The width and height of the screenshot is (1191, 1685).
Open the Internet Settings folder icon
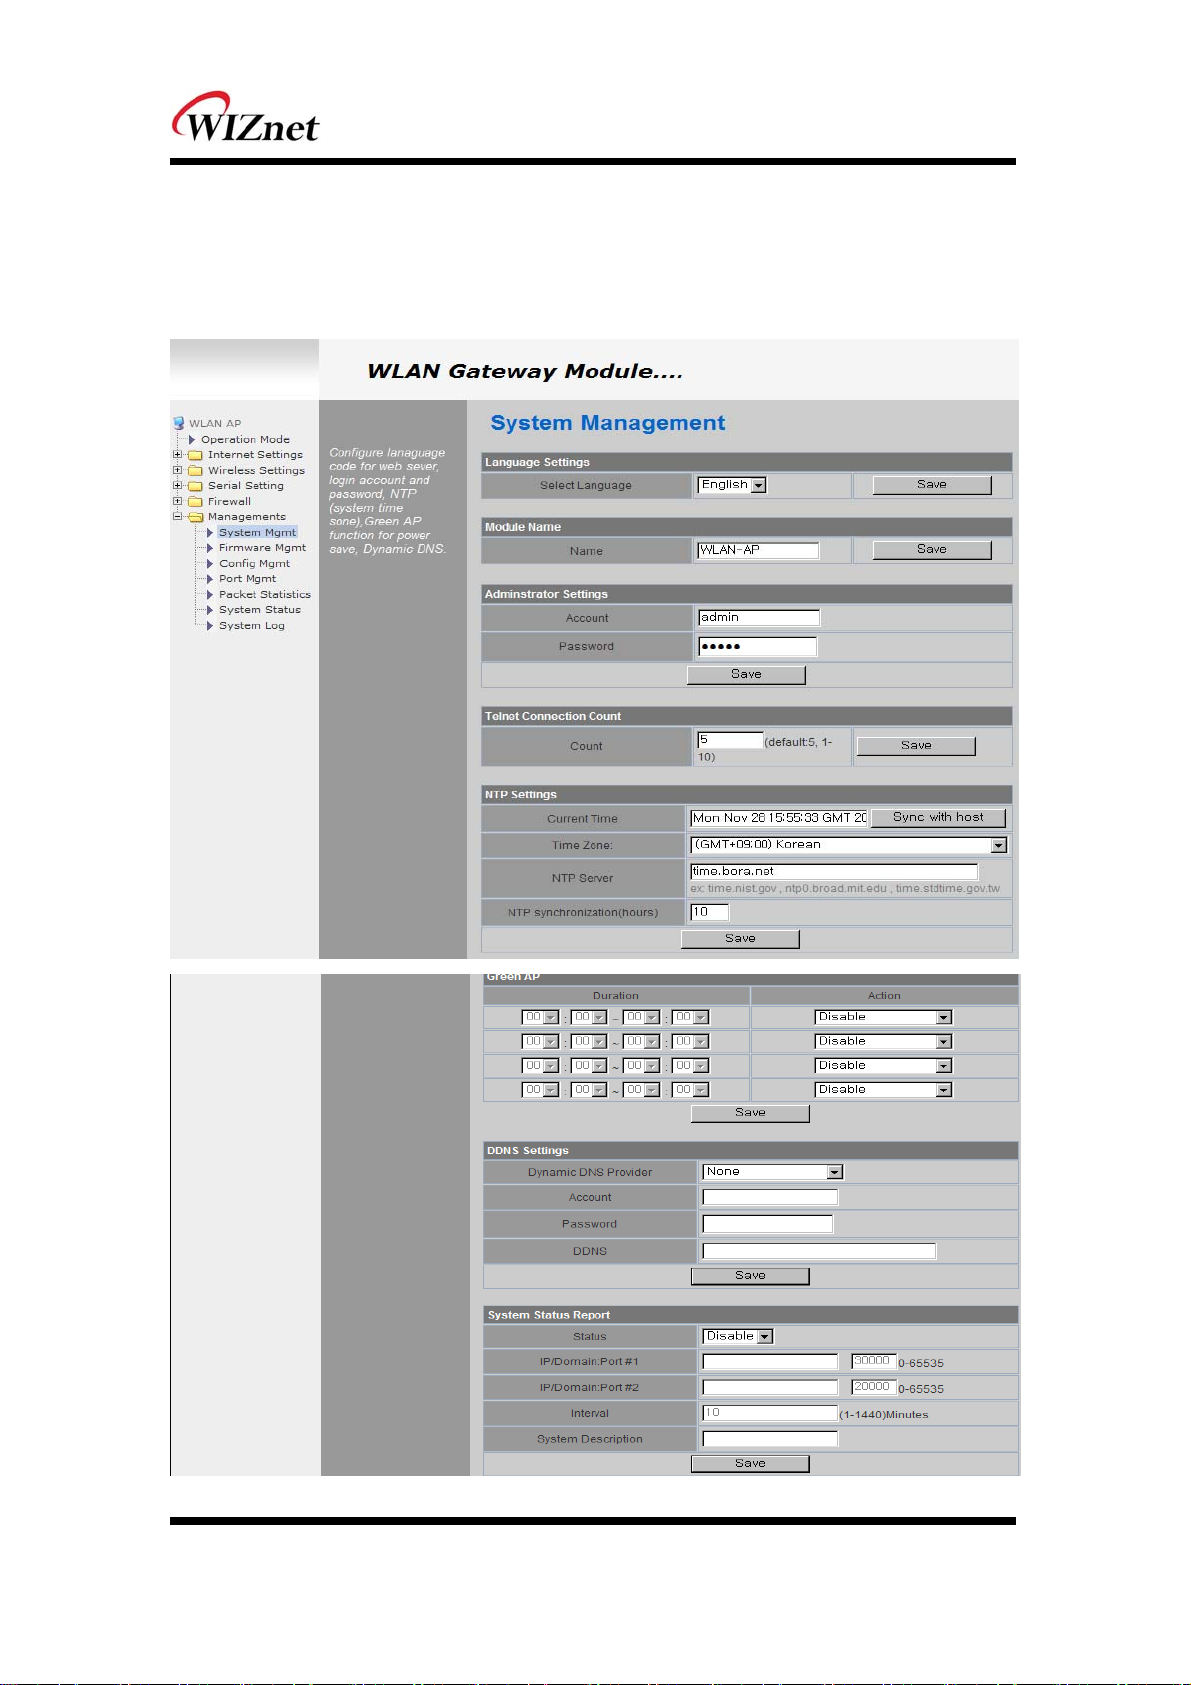pos(195,455)
